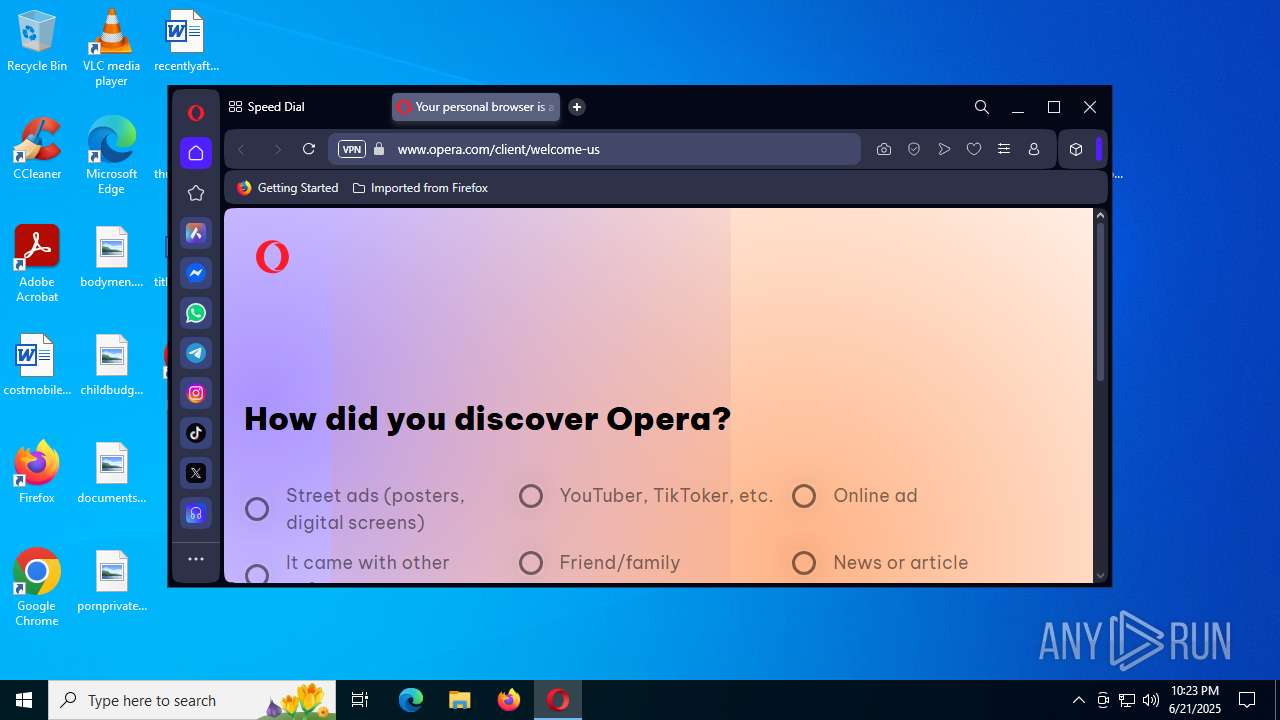Select the Recycle Bin desktop icon
The width and height of the screenshot is (1280, 720).
(37, 41)
